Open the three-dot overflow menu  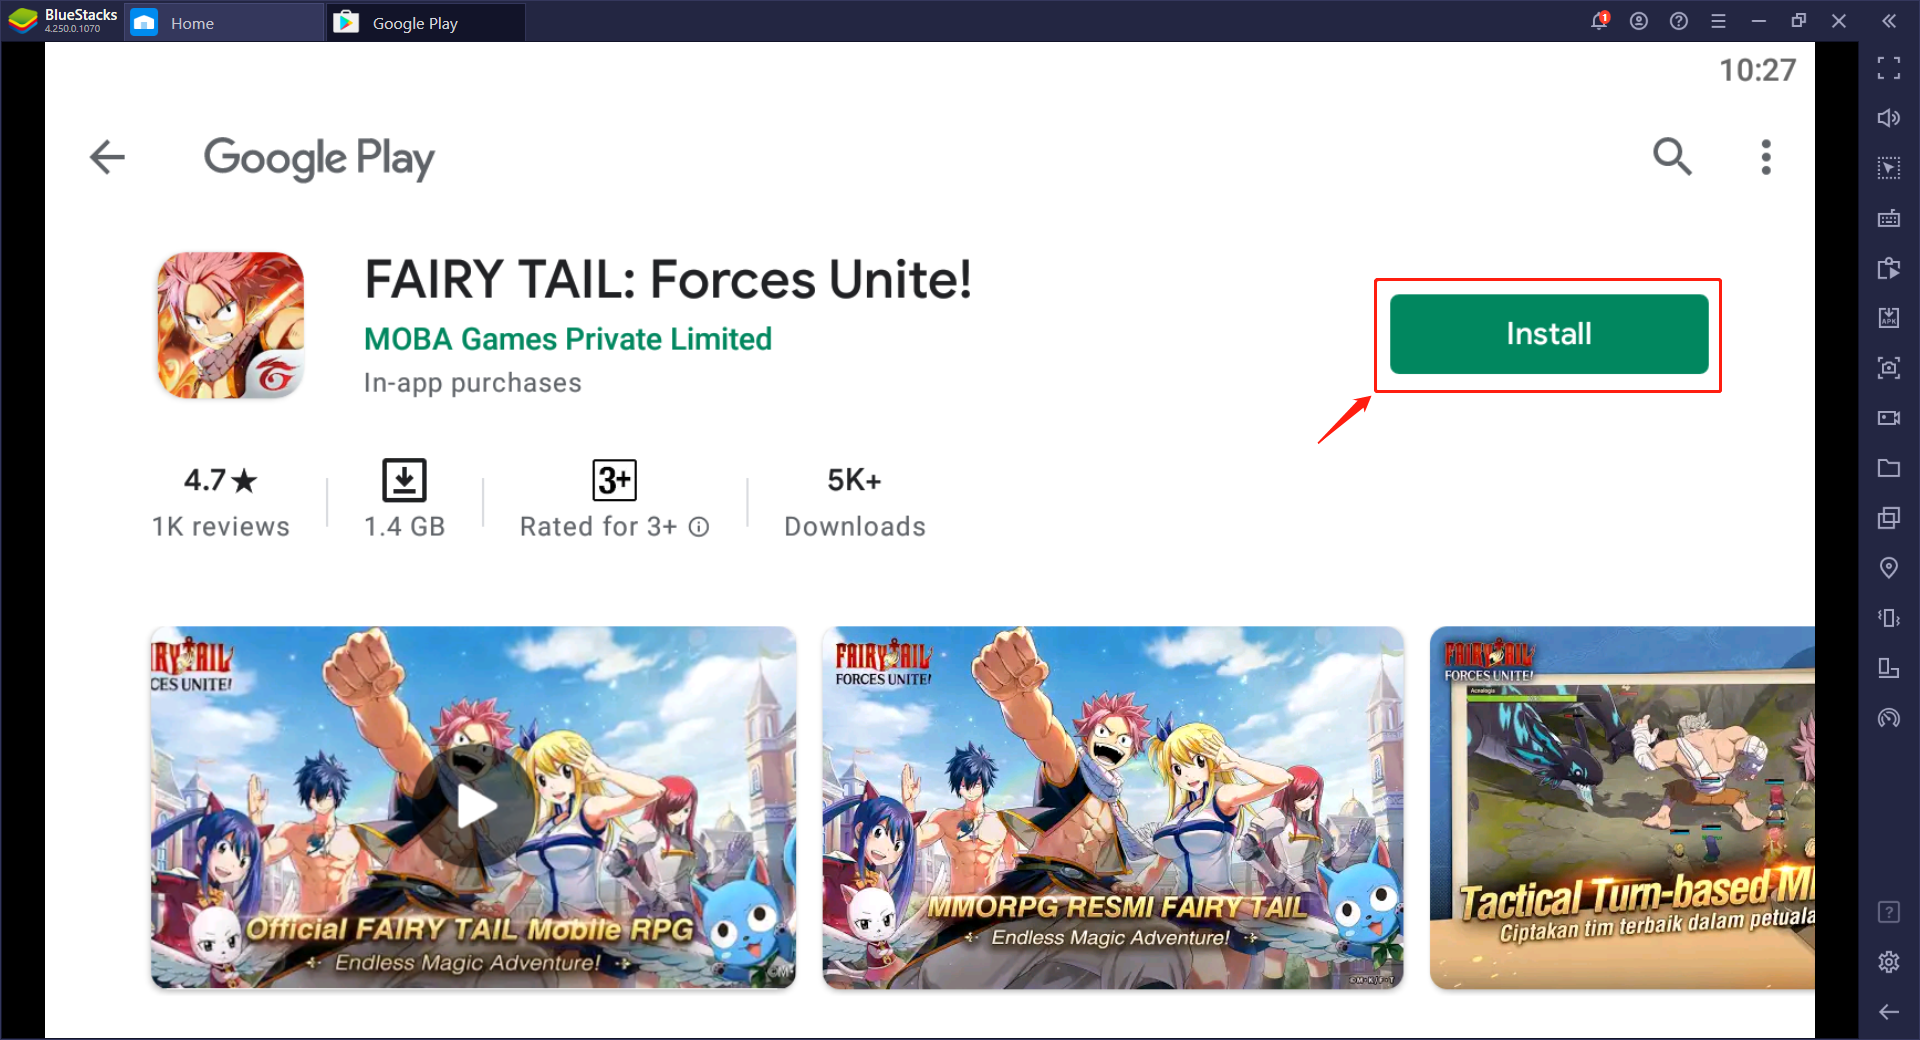pyautogui.click(x=1766, y=157)
